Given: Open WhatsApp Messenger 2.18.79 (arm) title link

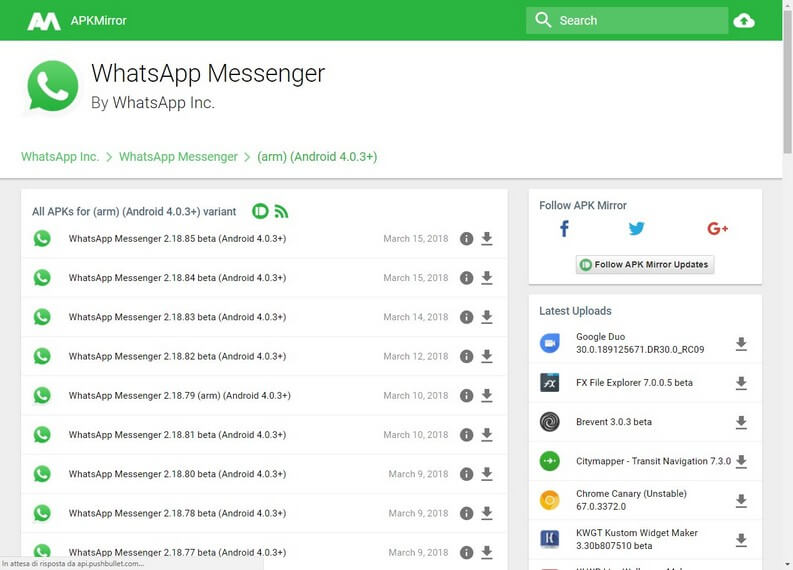Looking at the screenshot, I should tap(180, 396).
